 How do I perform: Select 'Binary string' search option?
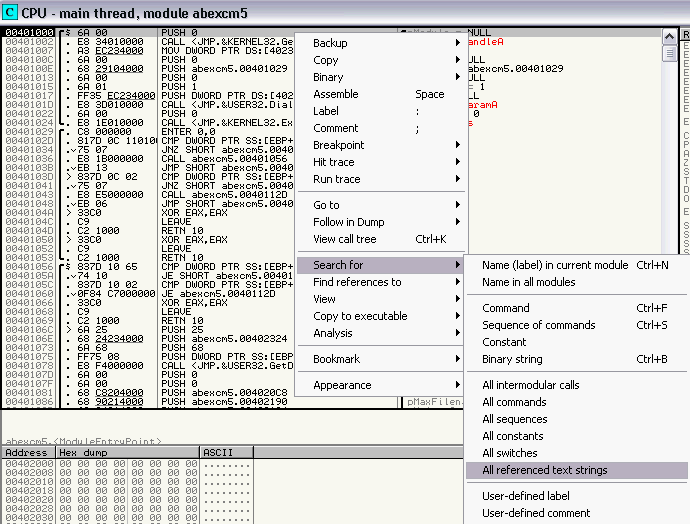[x=512, y=359]
